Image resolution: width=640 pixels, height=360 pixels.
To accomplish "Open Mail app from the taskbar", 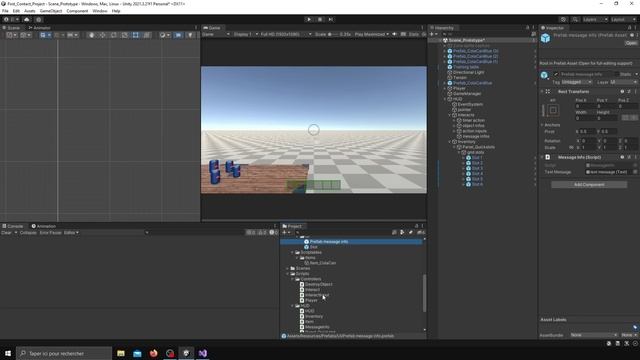I will coord(137,353).
